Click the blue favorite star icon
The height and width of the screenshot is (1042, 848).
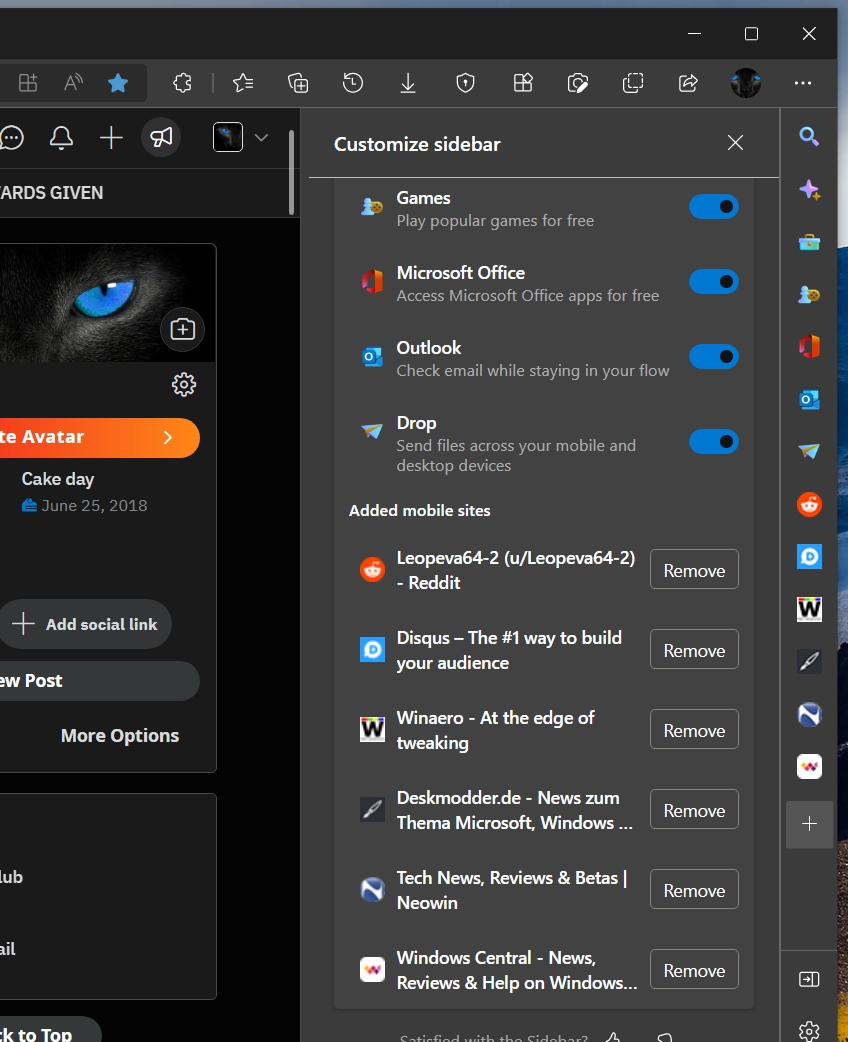point(118,83)
